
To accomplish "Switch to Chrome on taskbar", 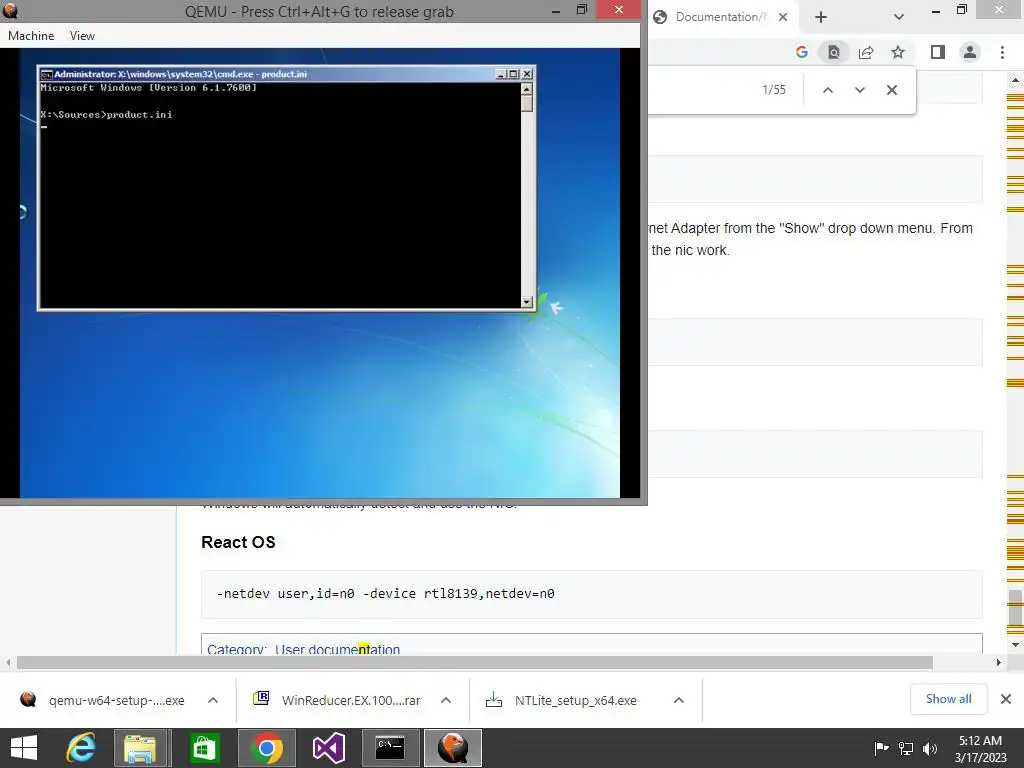I will coord(266,748).
